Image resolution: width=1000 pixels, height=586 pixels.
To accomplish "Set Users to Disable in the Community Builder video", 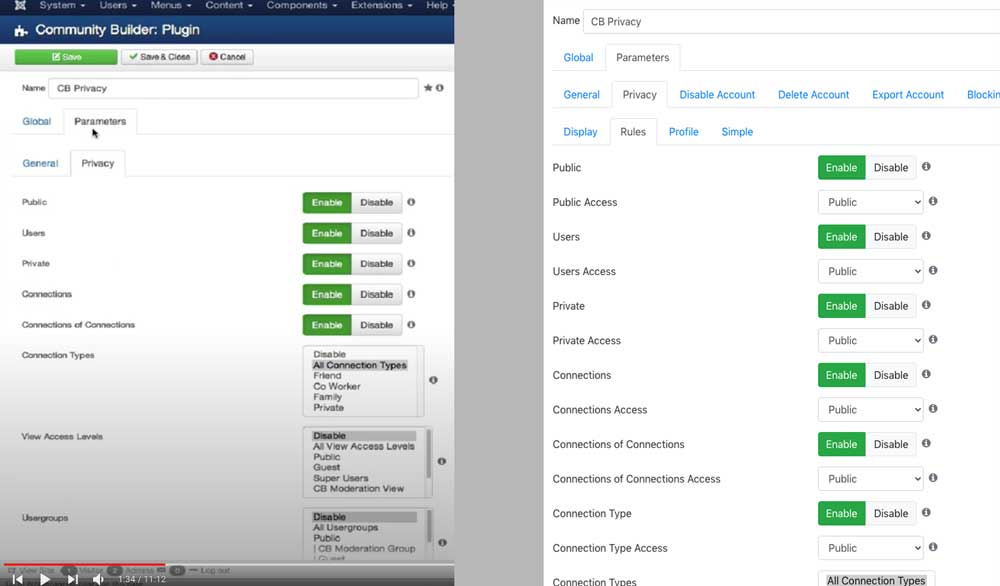I will pos(377,233).
